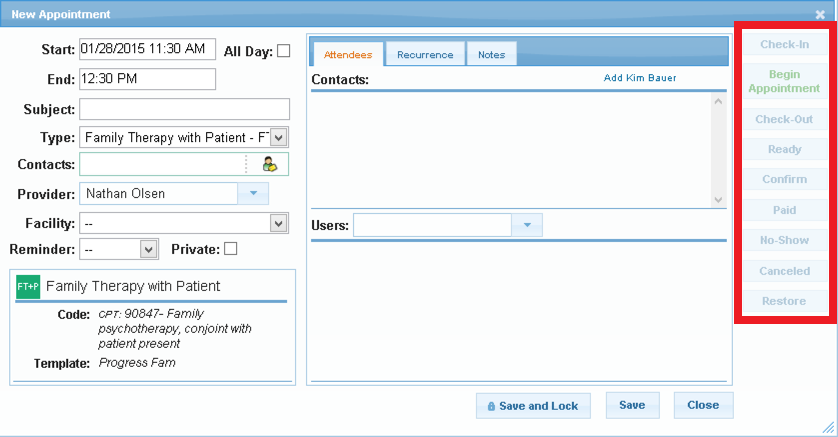This screenshot has height=437, width=838.
Task: Mark appointment as No-Show
Action: coord(785,240)
